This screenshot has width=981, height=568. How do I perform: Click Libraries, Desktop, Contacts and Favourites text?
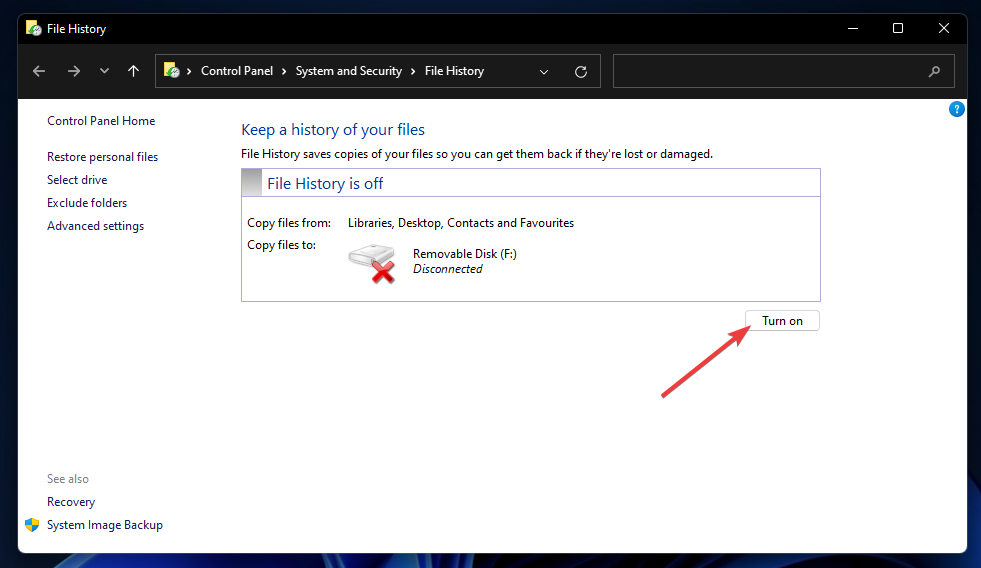460,223
